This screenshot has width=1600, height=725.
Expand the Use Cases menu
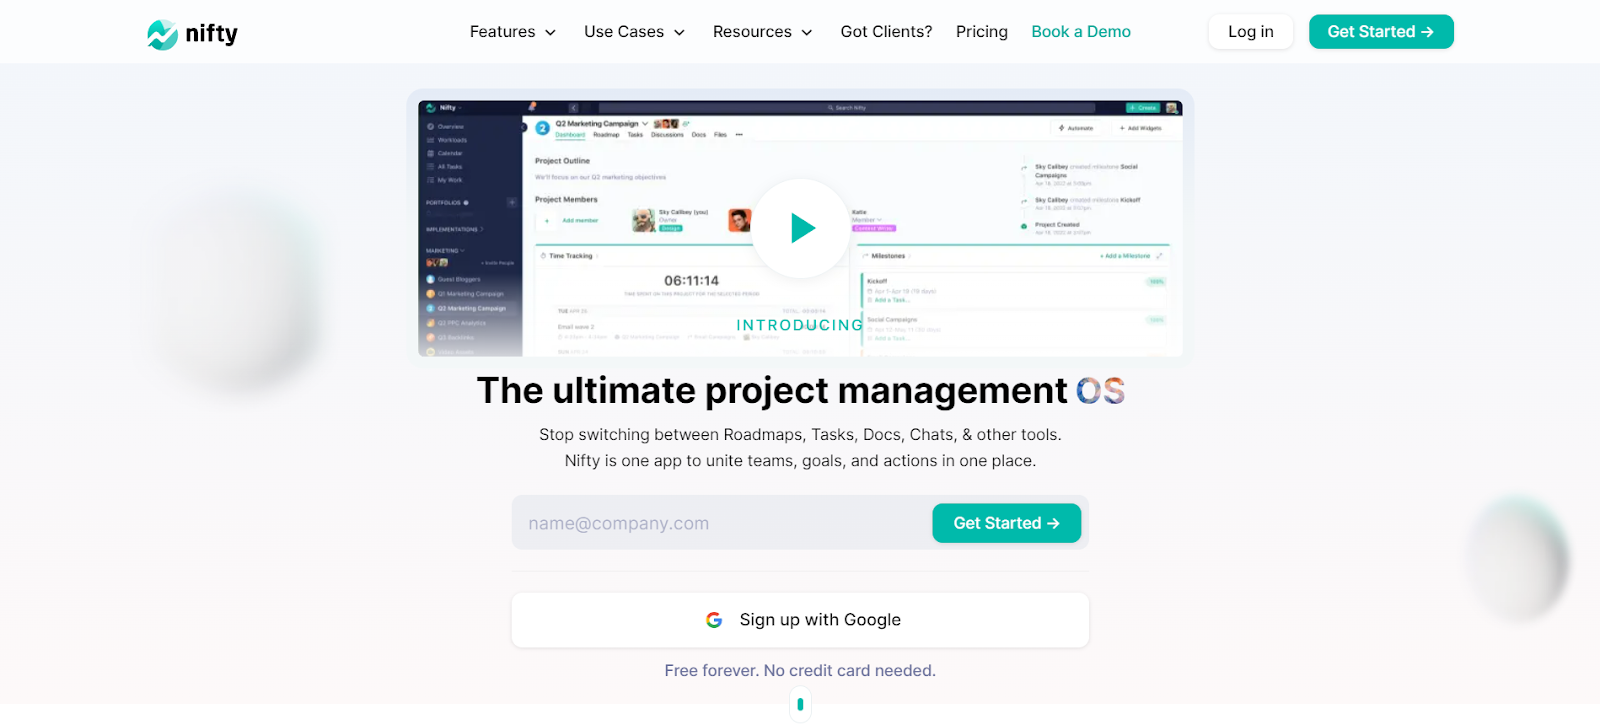point(634,32)
